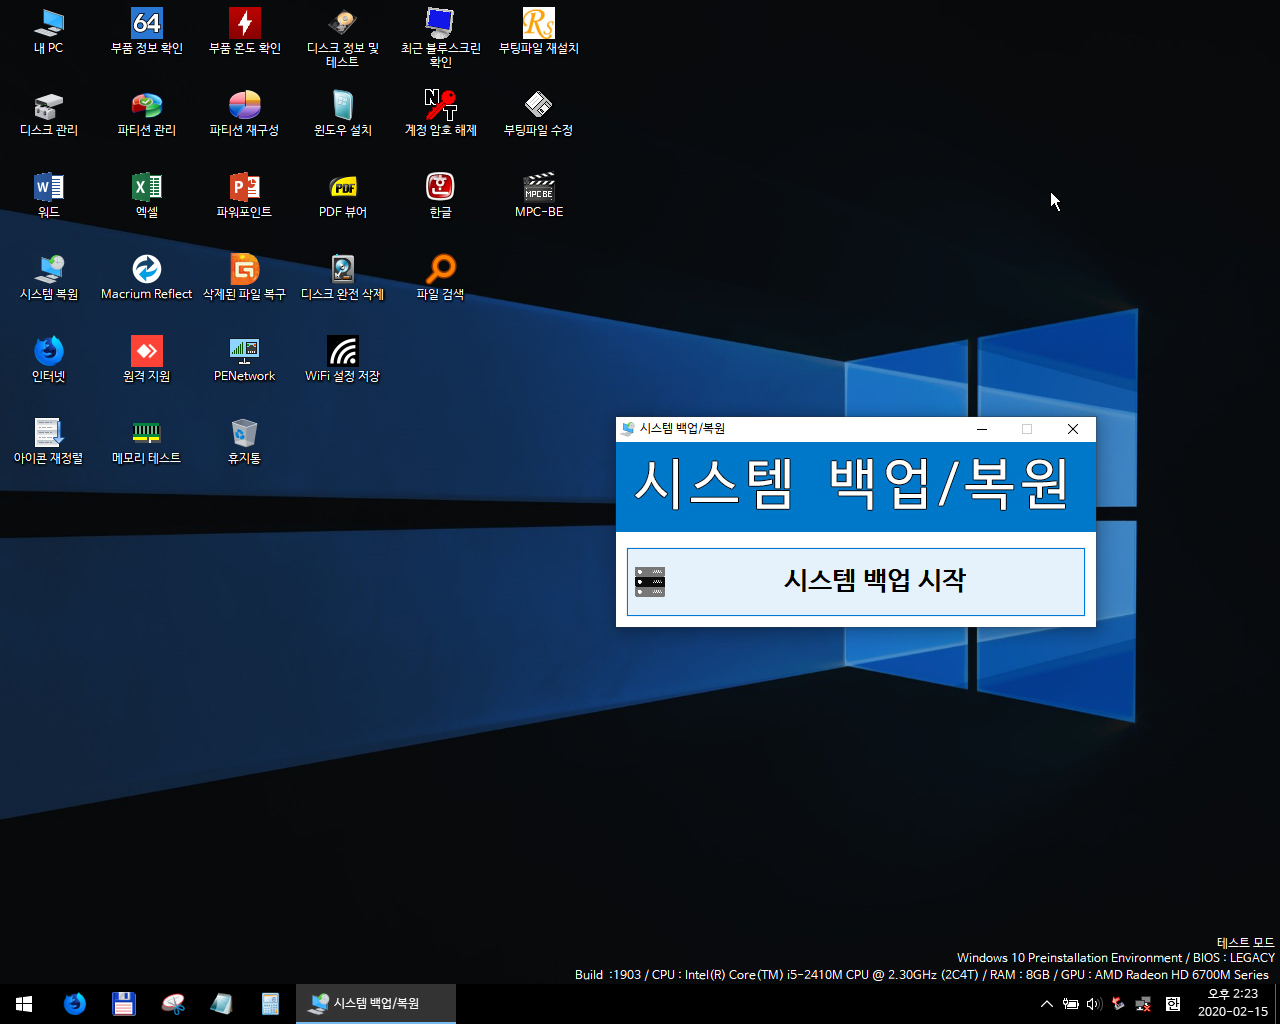Select the 부팅파일 재설치 icon
This screenshot has width=1280, height=1024.
(539, 31)
